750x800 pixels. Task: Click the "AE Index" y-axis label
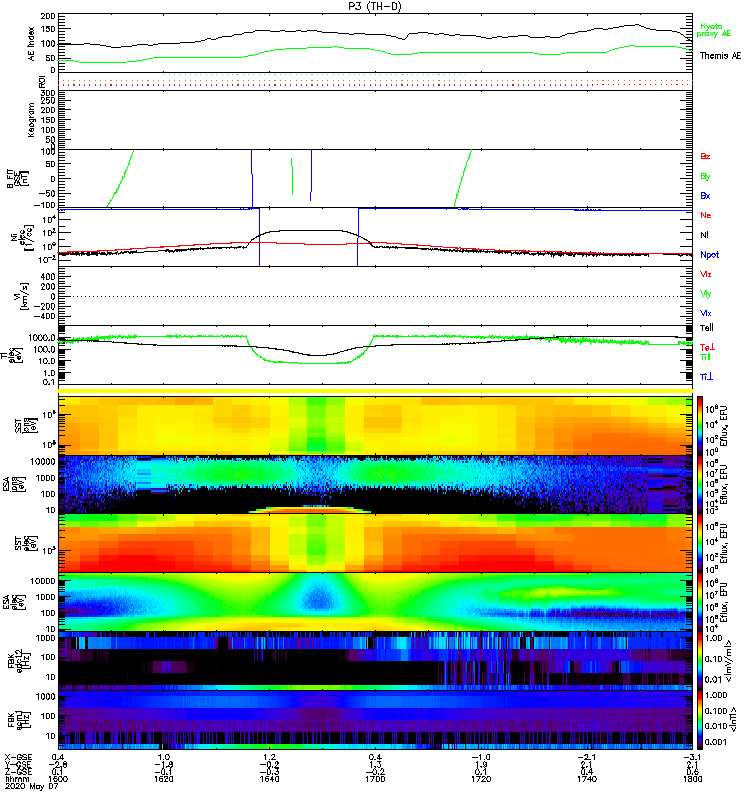pyautogui.click(x=32, y=44)
